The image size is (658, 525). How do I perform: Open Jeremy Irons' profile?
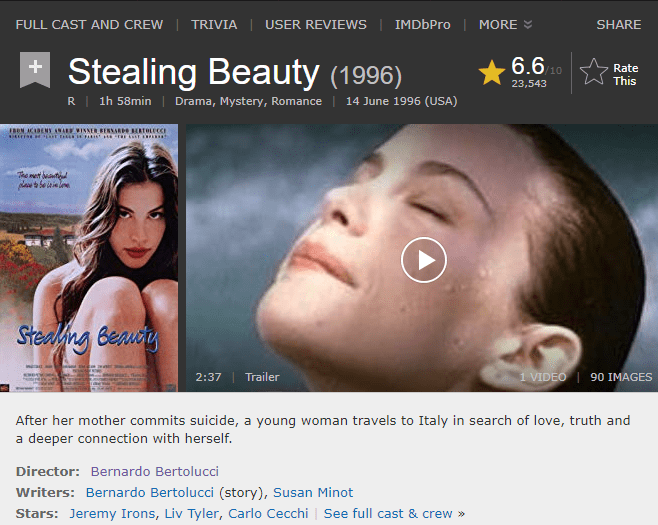[112, 513]
